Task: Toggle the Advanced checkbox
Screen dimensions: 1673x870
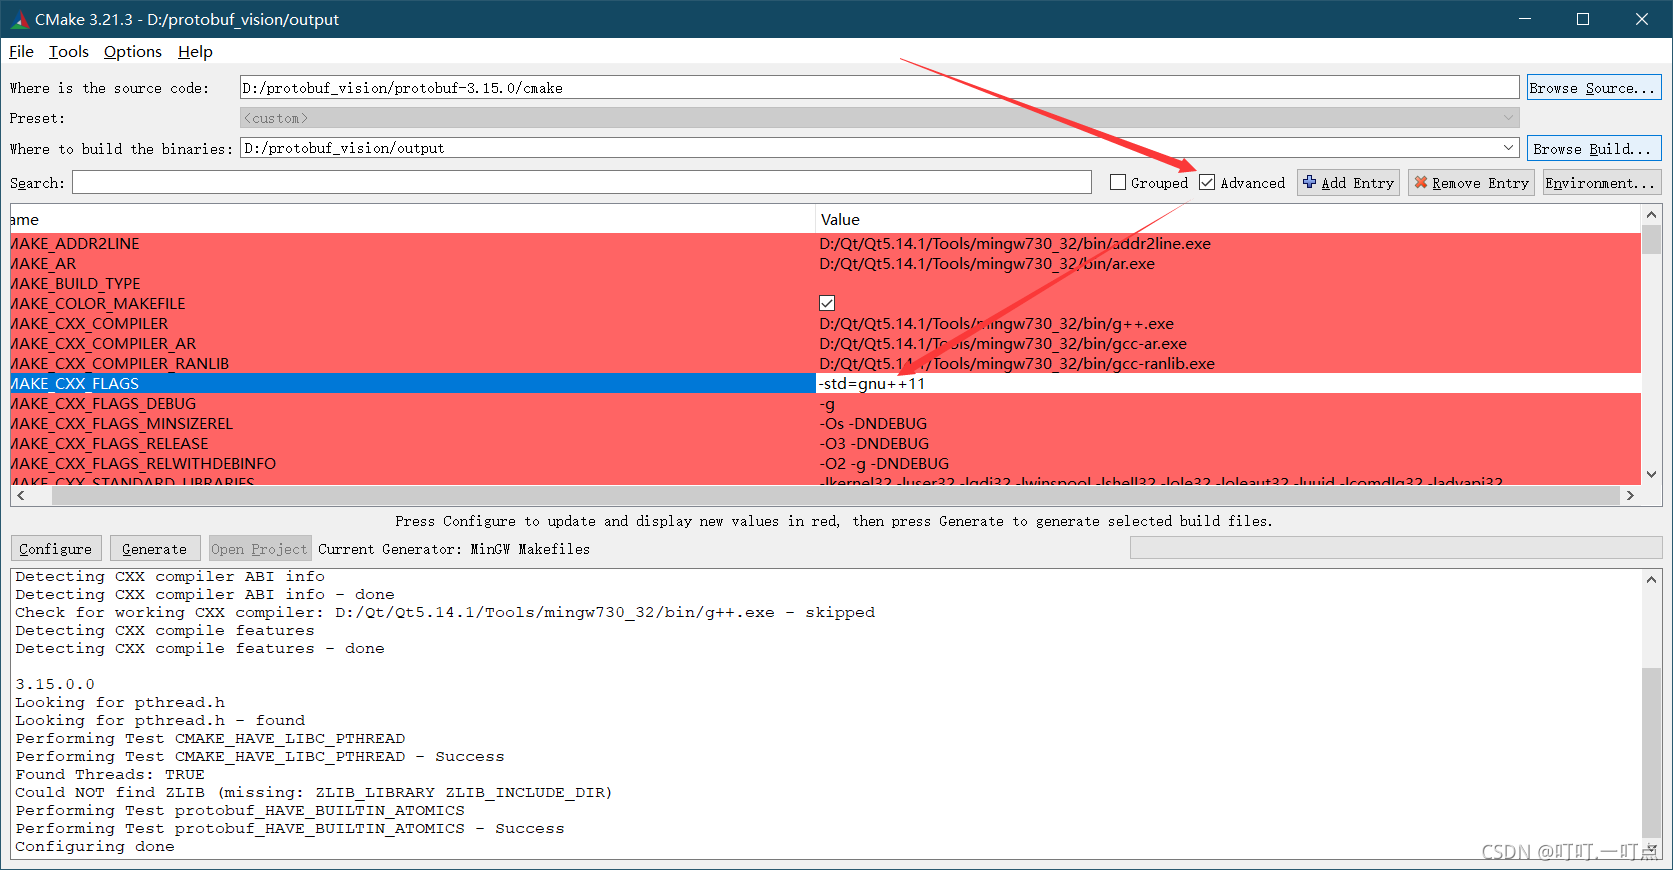Action: [x=1207, y=182]
